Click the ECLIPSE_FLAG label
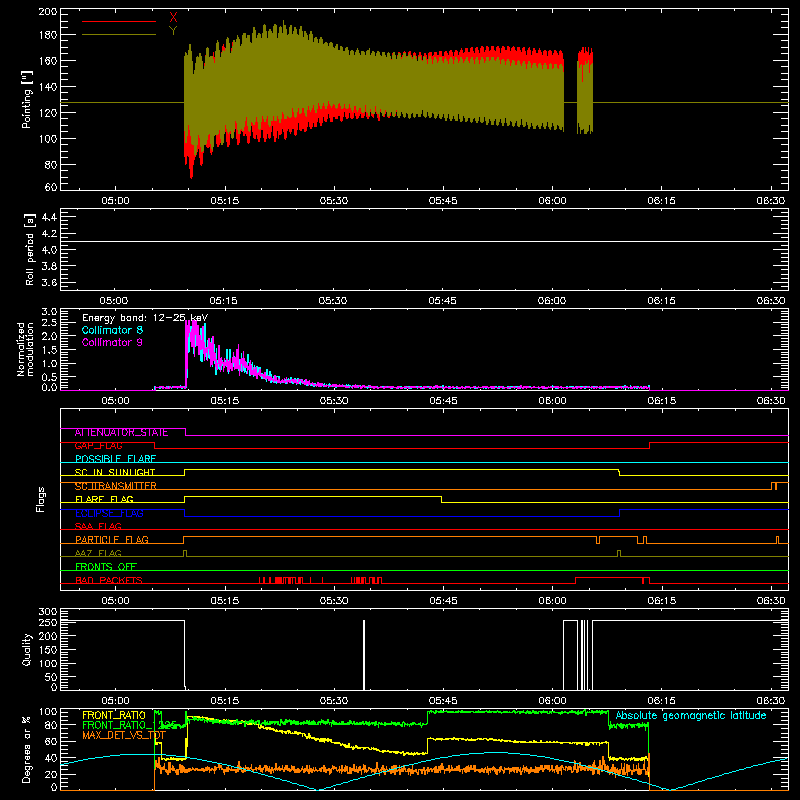 (109, 513)
